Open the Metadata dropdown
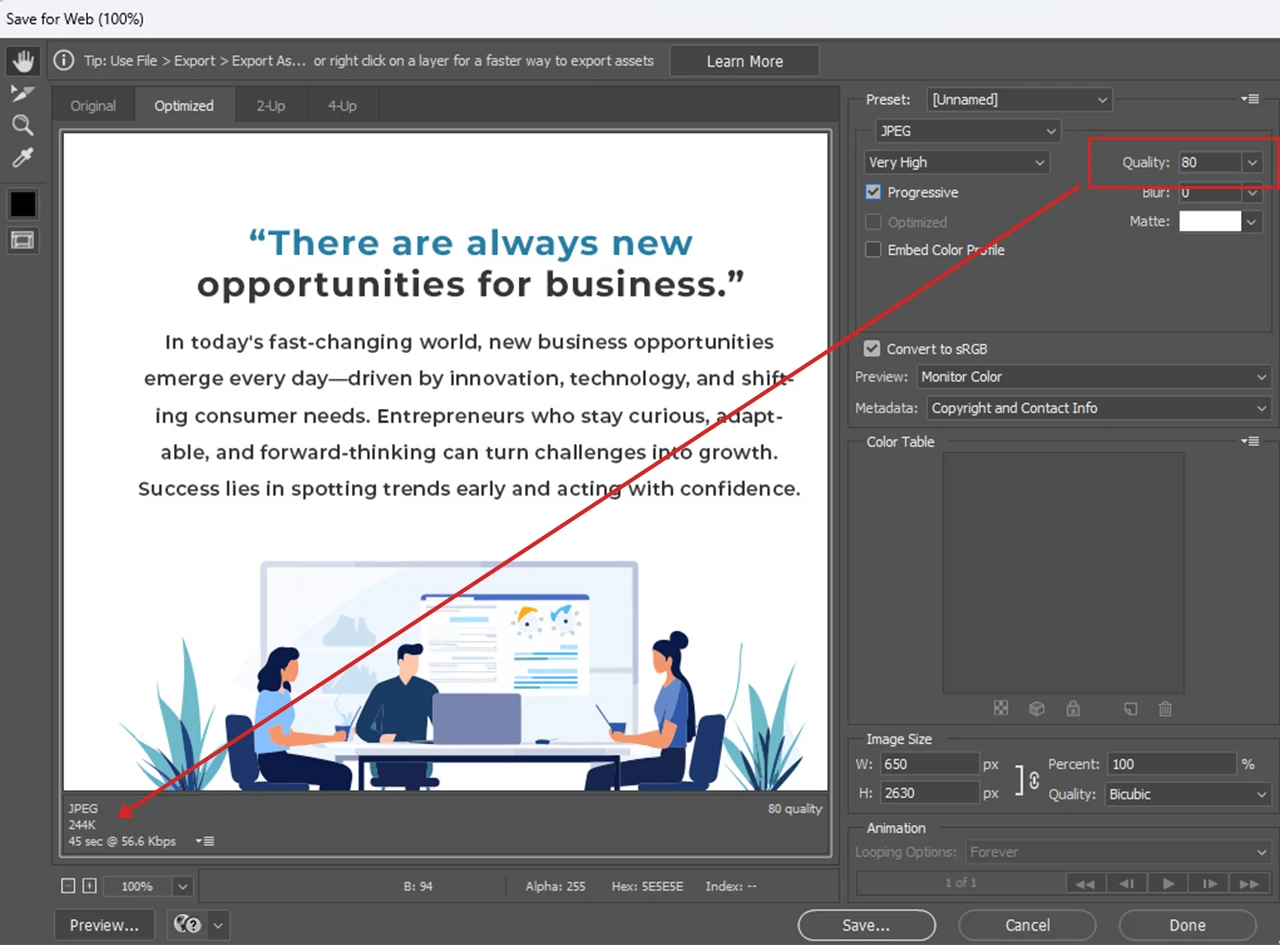The width and height of the screenshot is (1280, 945). pyautogui.click(x=1099, y=408)
